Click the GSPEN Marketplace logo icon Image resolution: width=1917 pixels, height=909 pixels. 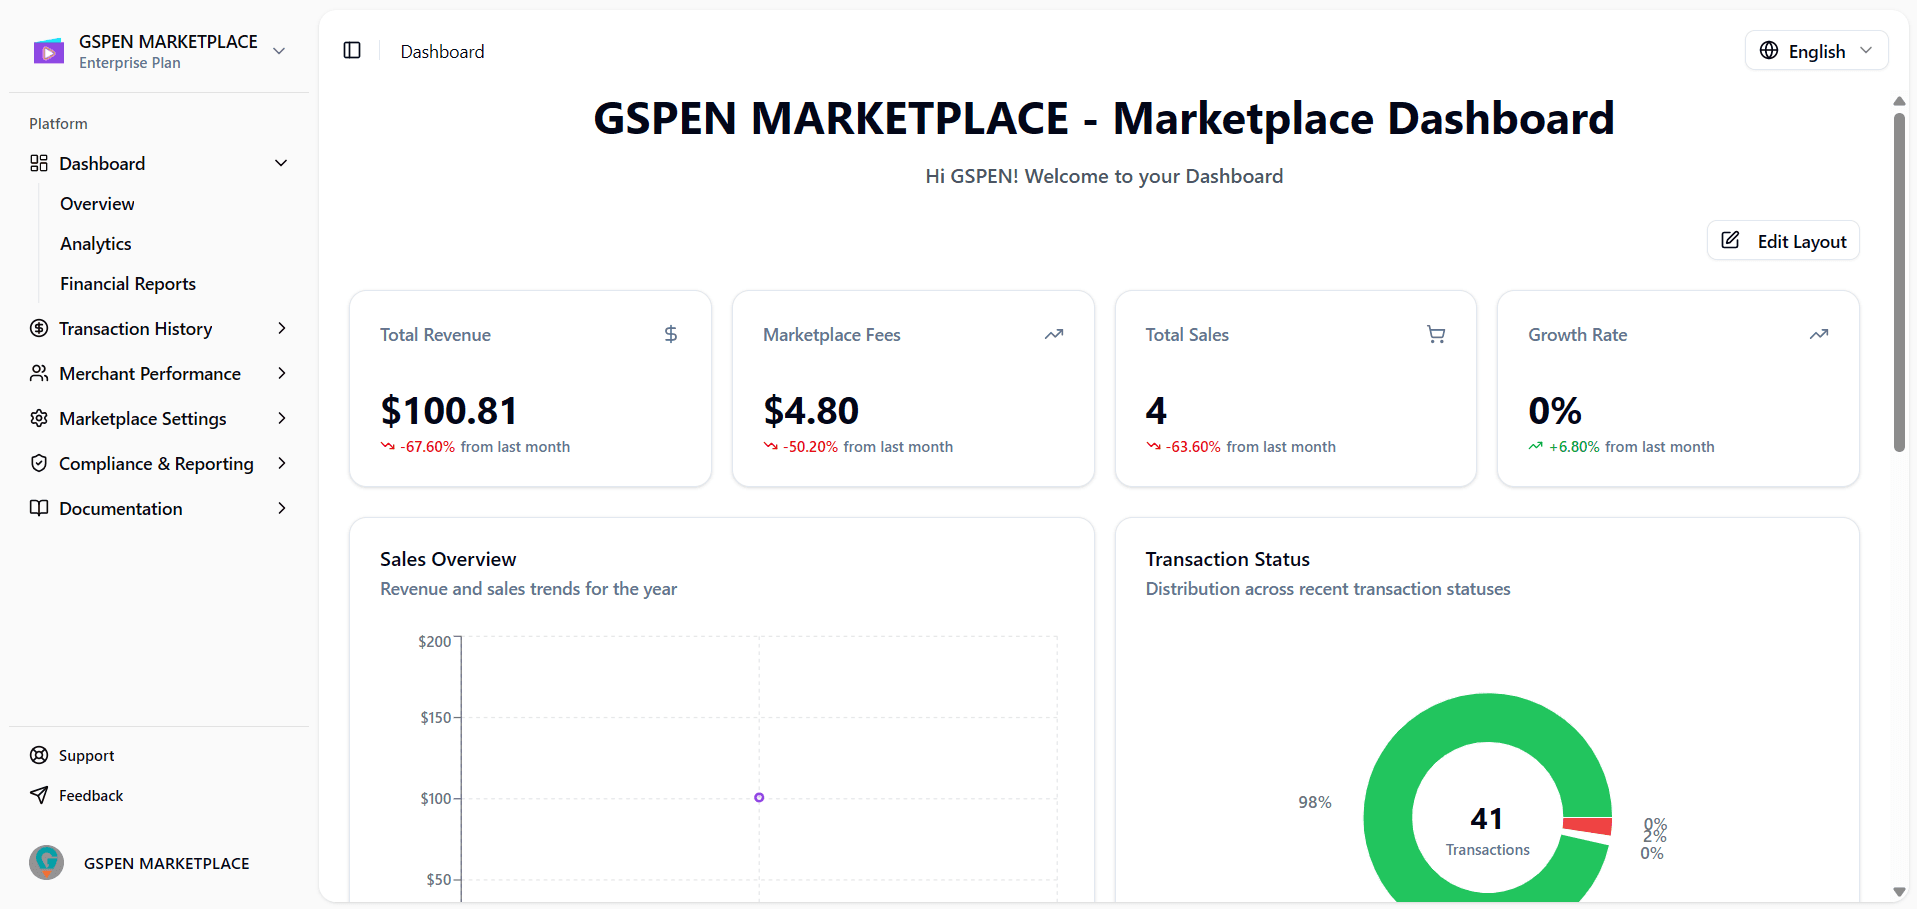48,51
